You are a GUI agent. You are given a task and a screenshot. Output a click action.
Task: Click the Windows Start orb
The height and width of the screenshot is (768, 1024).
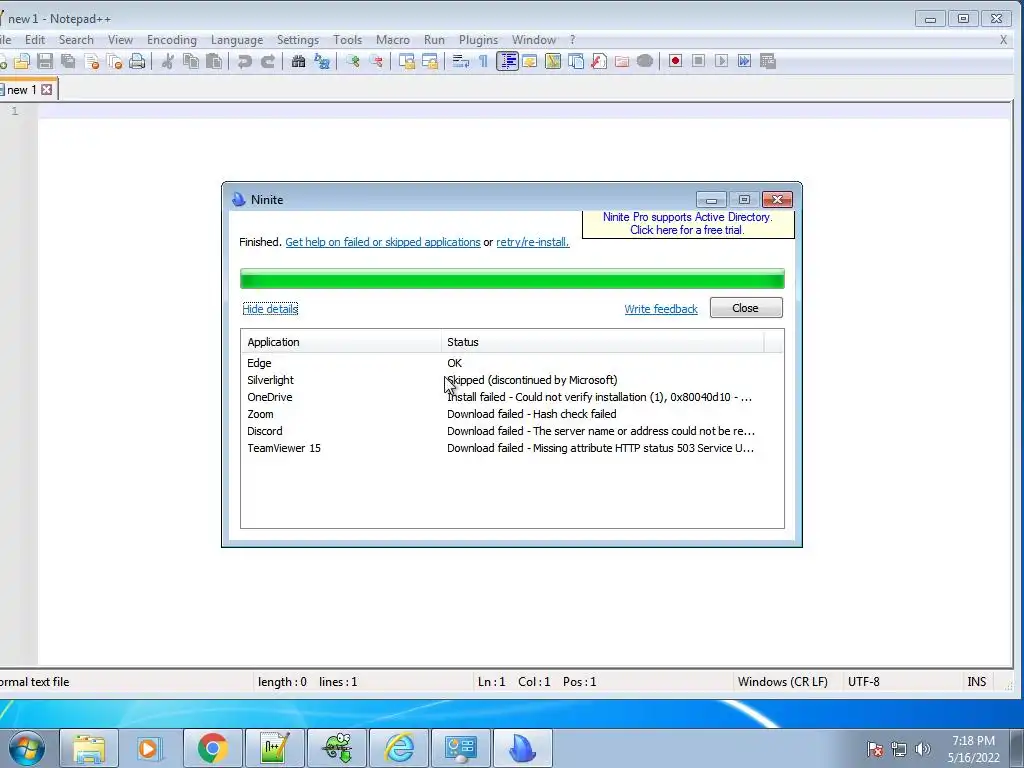27,748
